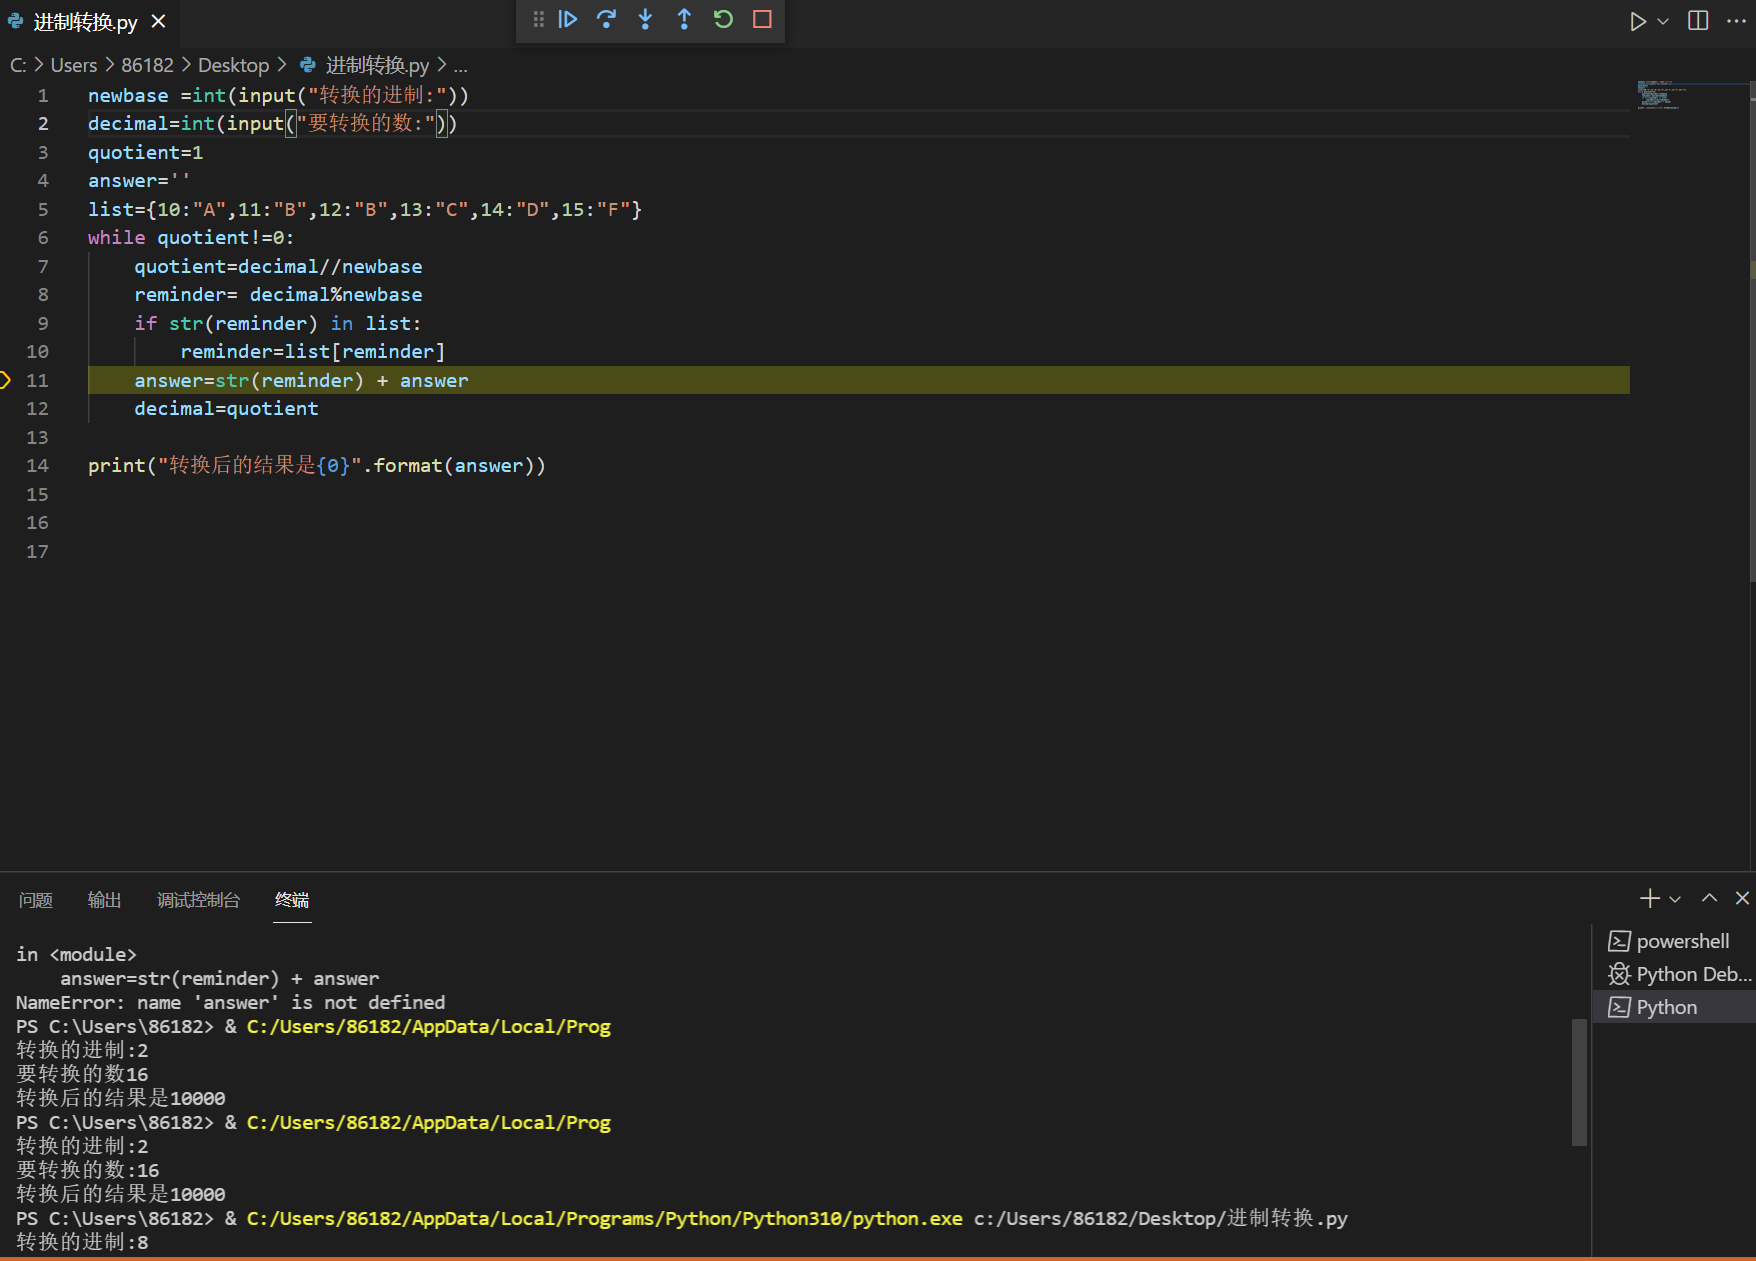Click the C: breadcrumb segment
Image resolution: width=1756 pixels, height=1261 pixels.
click(x=18, y=65)
